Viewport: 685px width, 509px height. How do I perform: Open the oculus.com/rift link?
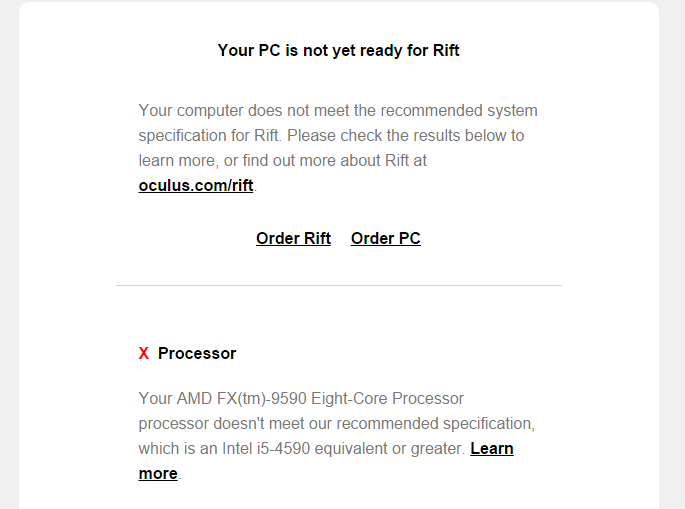click(x=196, y=185)
